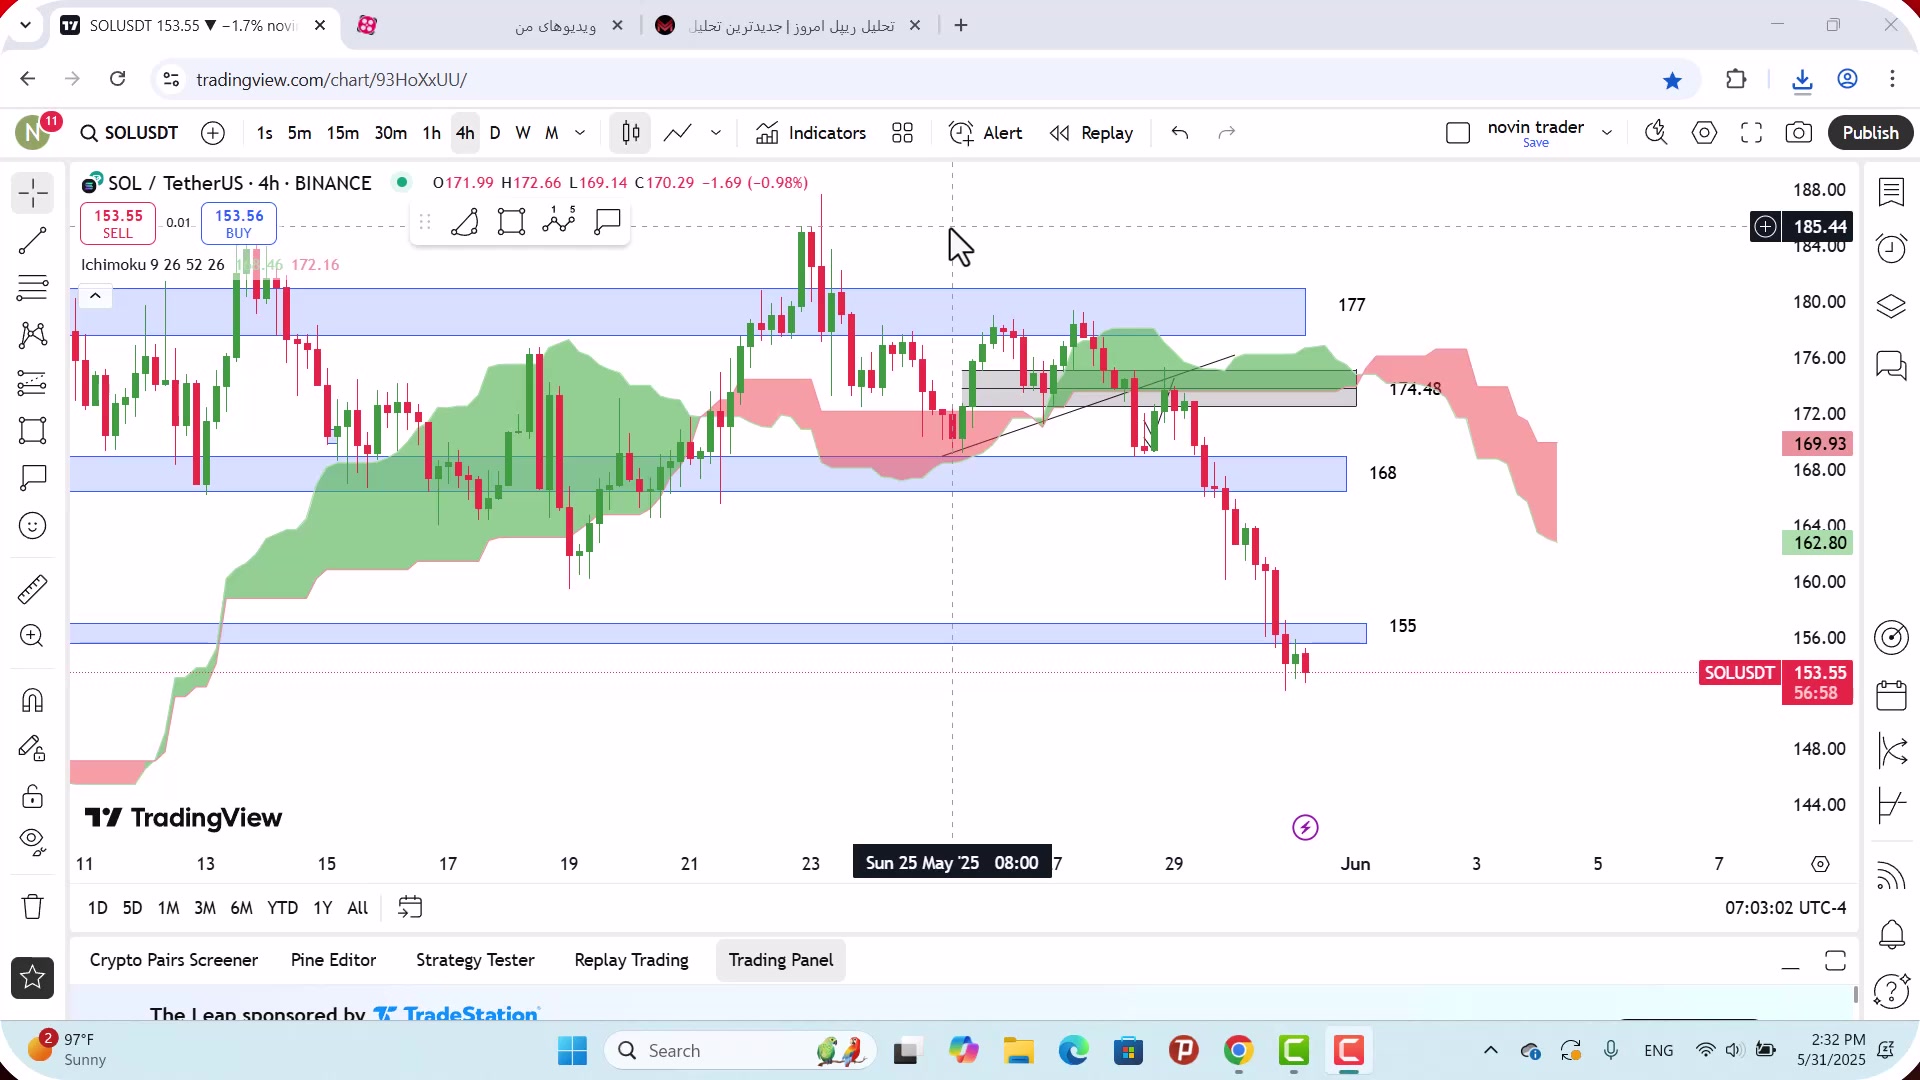The height and width of the screenshot is (1080, 1920).
Task: Open layout setup square icon
Action: [1458, 133]
